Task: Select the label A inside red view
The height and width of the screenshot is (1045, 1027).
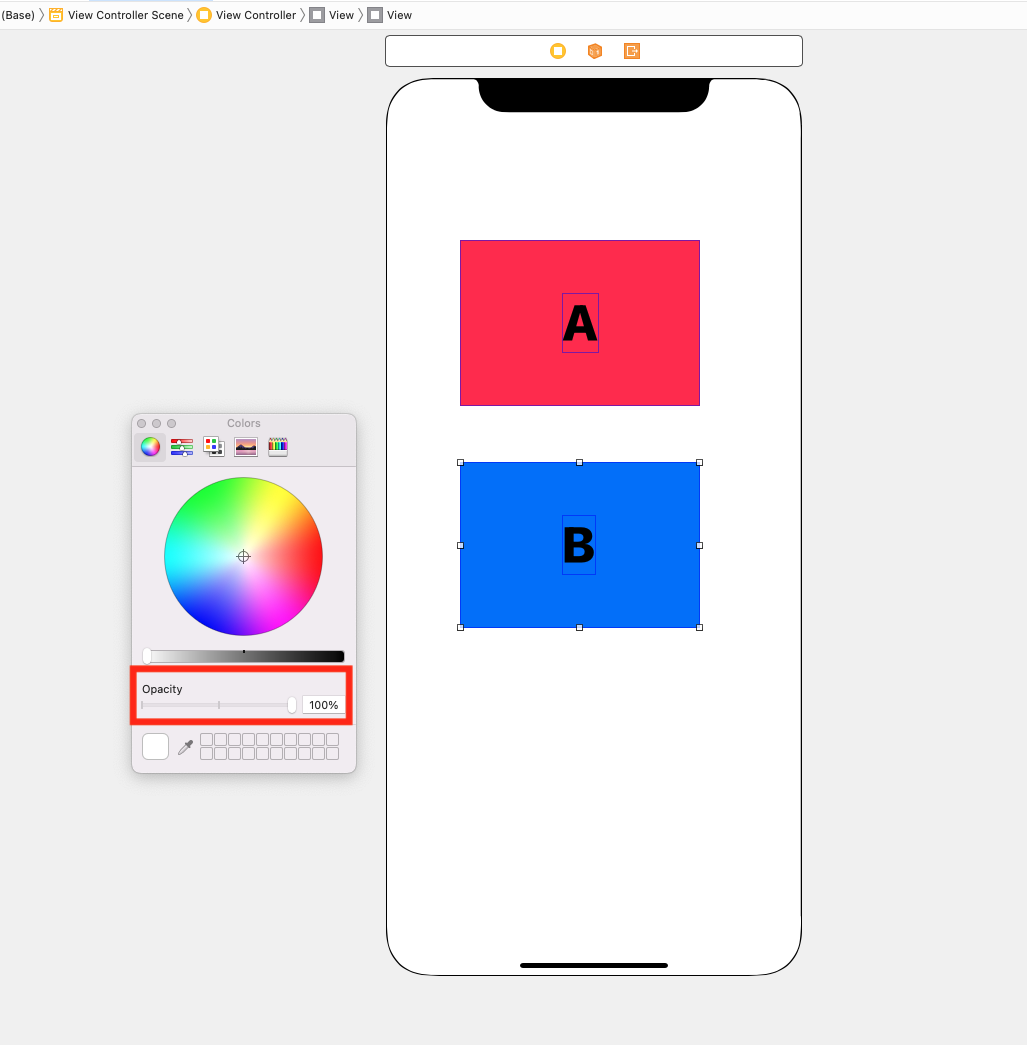Action: point(580,323)
